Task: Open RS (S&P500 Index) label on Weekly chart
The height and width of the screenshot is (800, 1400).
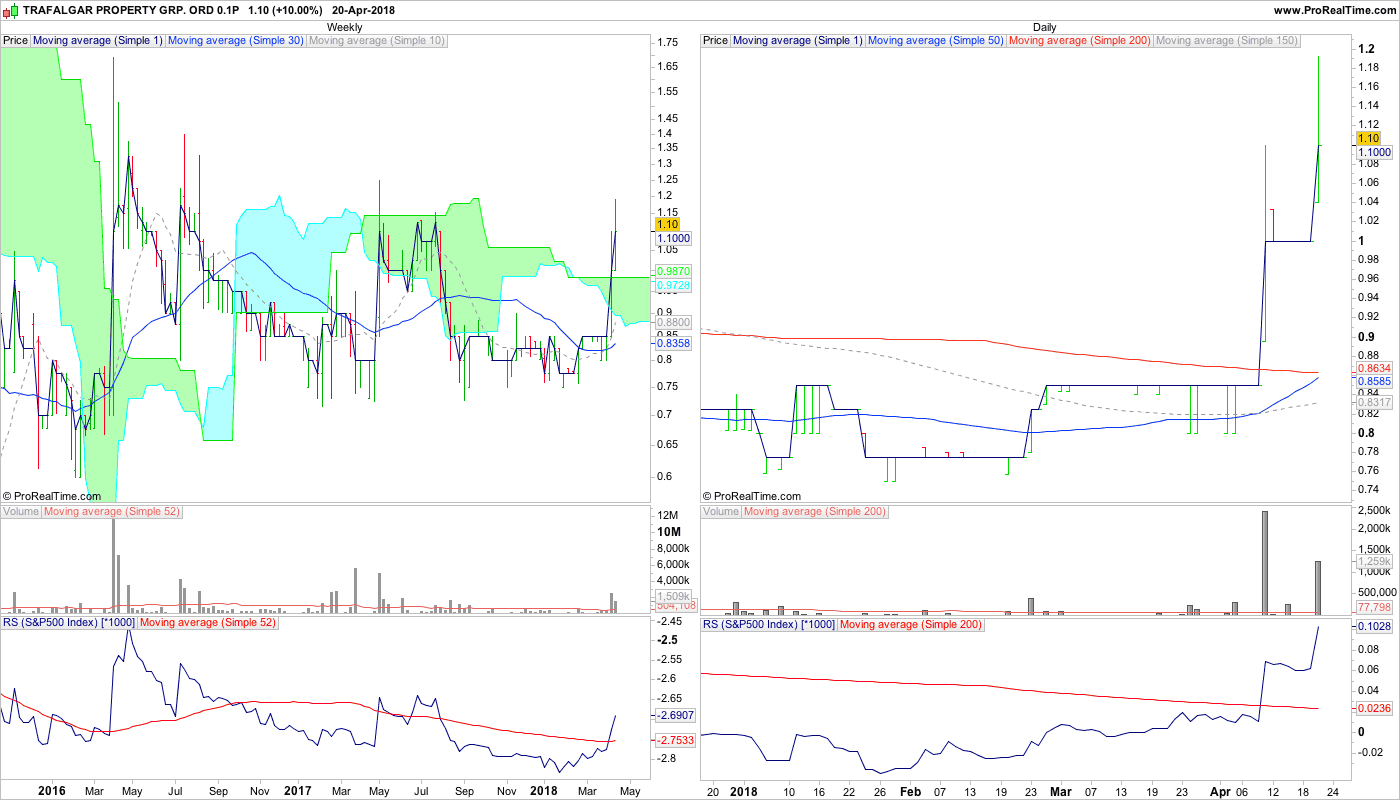Action: [x=69, y=623]
